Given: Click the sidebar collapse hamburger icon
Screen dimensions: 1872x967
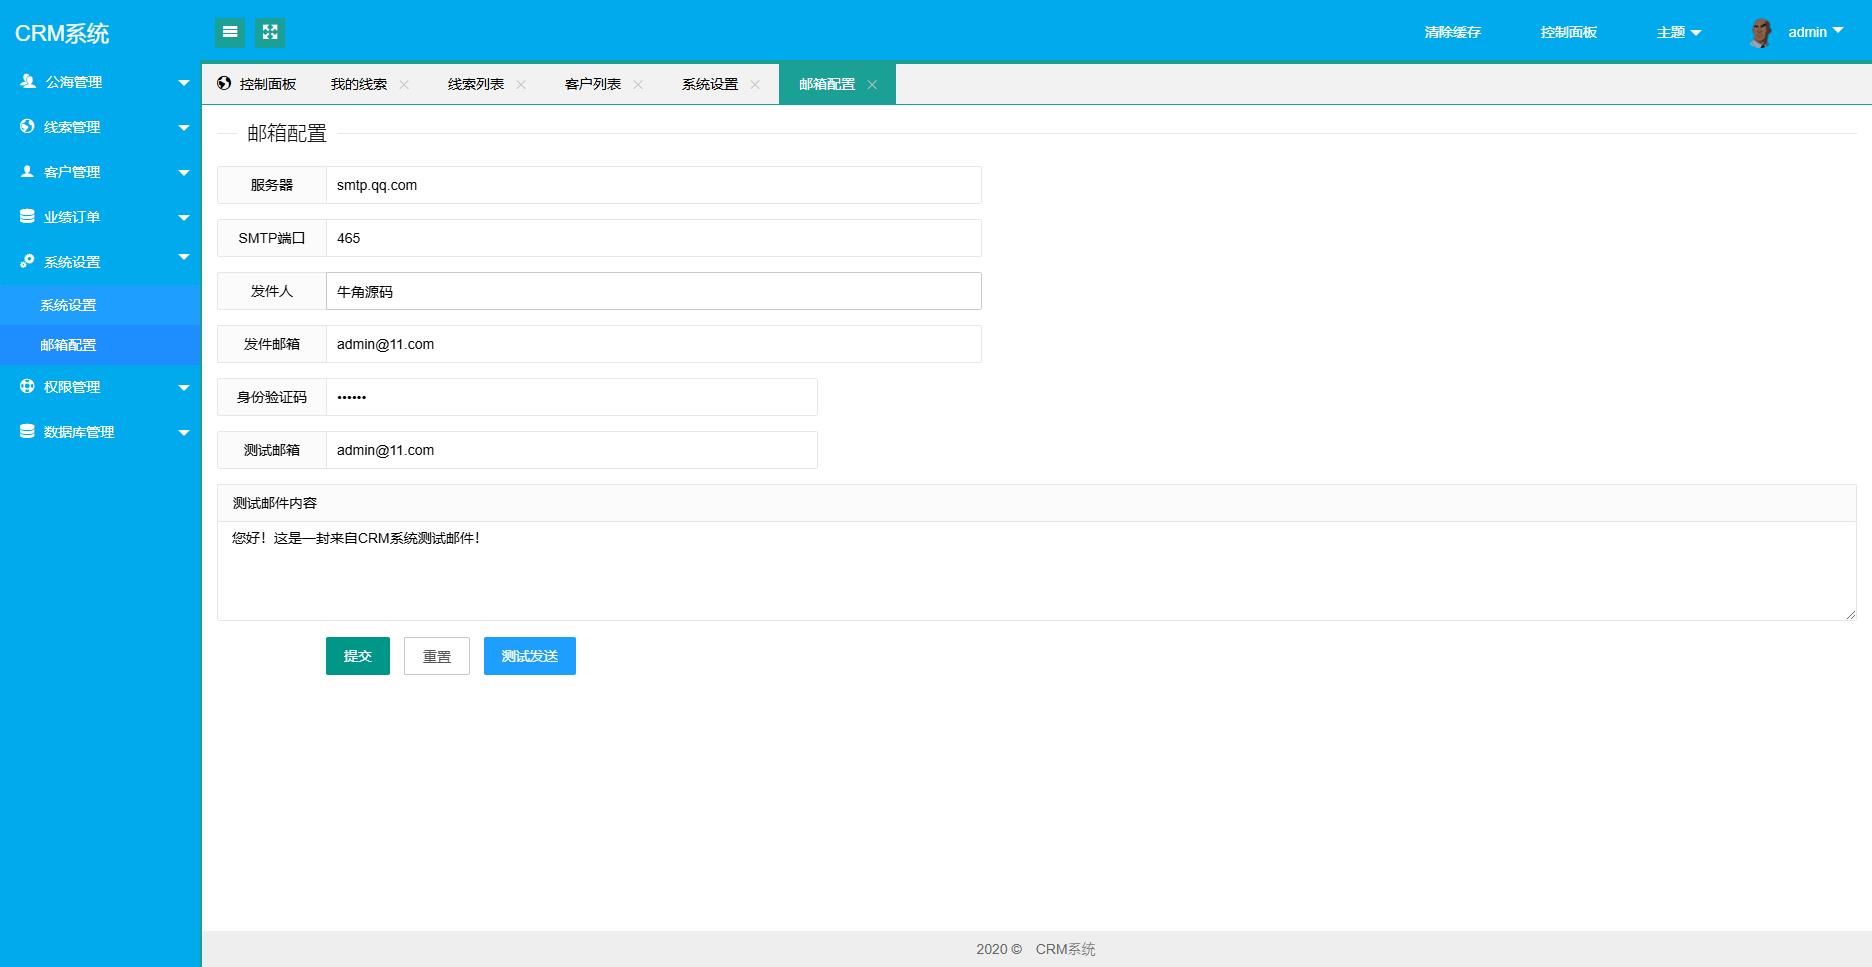Looking at the screenshot, I should 230,32.
